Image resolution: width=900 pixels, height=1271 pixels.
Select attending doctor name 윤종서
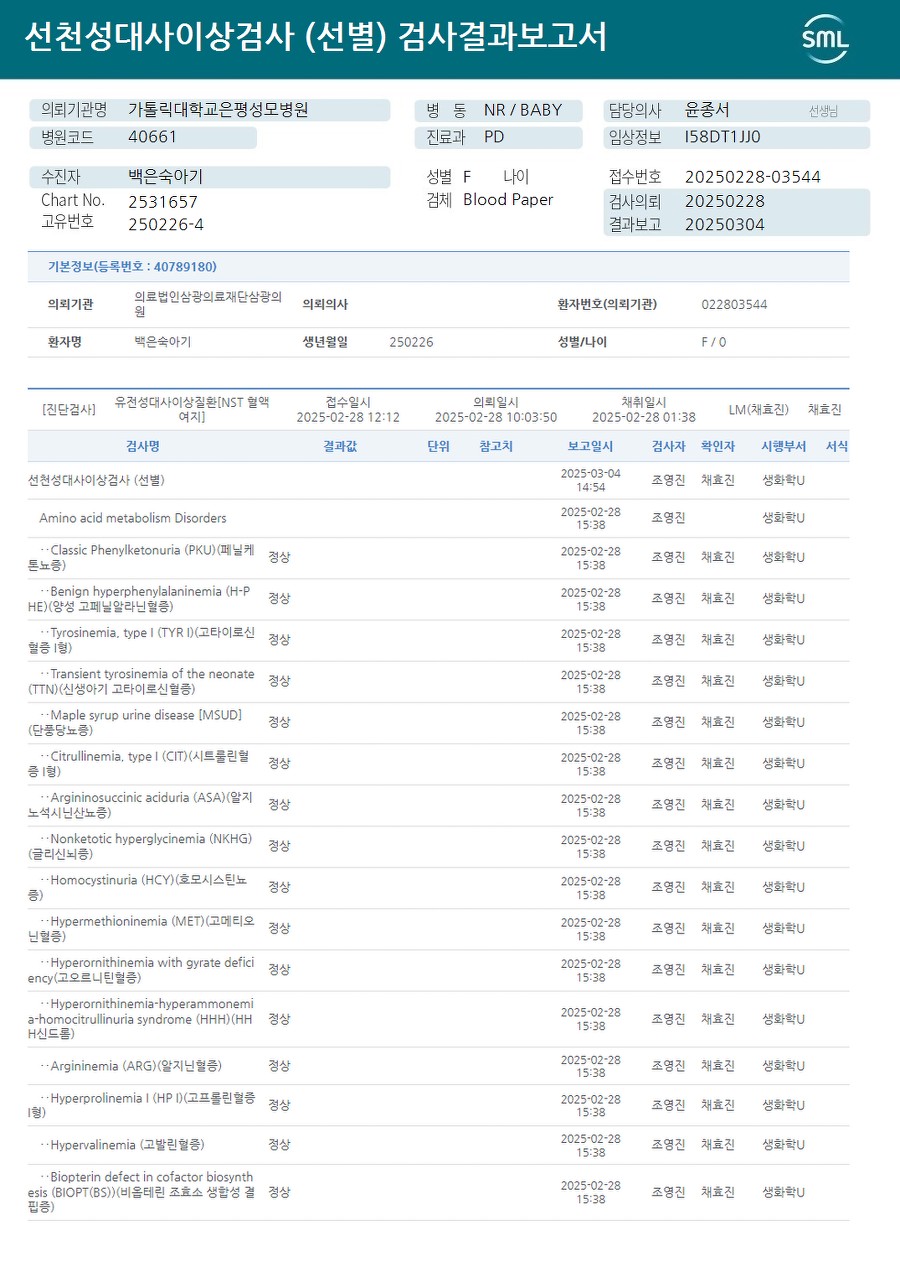click(x=707, y=110)
